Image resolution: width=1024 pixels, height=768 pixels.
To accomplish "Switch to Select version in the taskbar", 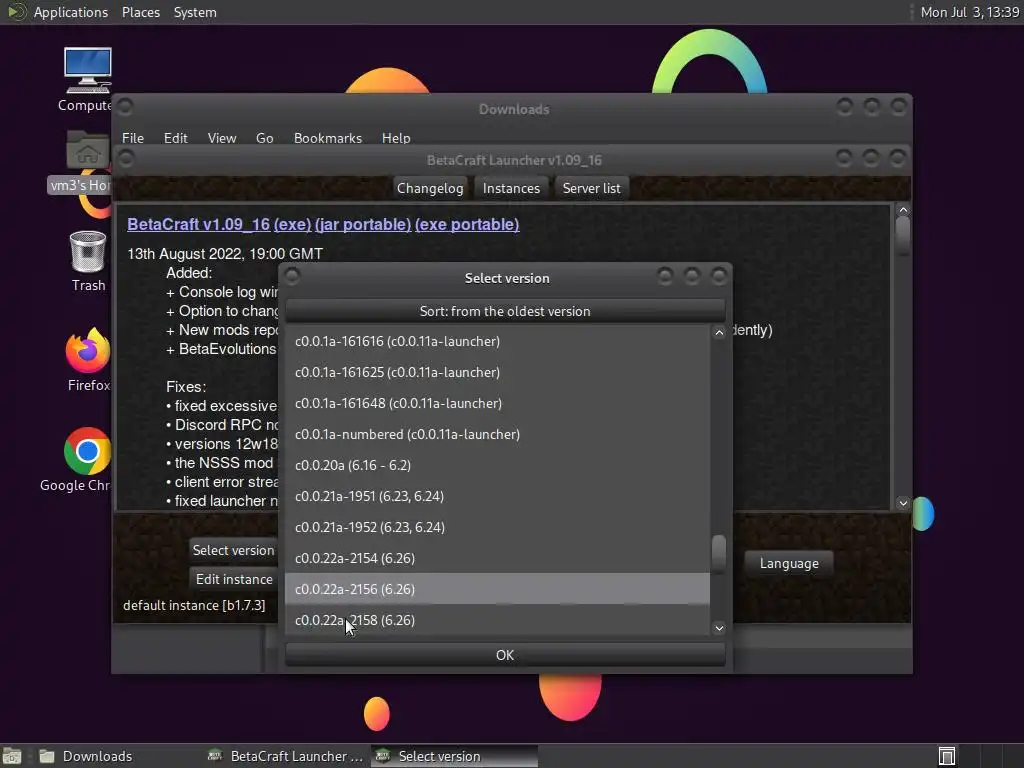I will pyautogui.click(x=455, y=756).
